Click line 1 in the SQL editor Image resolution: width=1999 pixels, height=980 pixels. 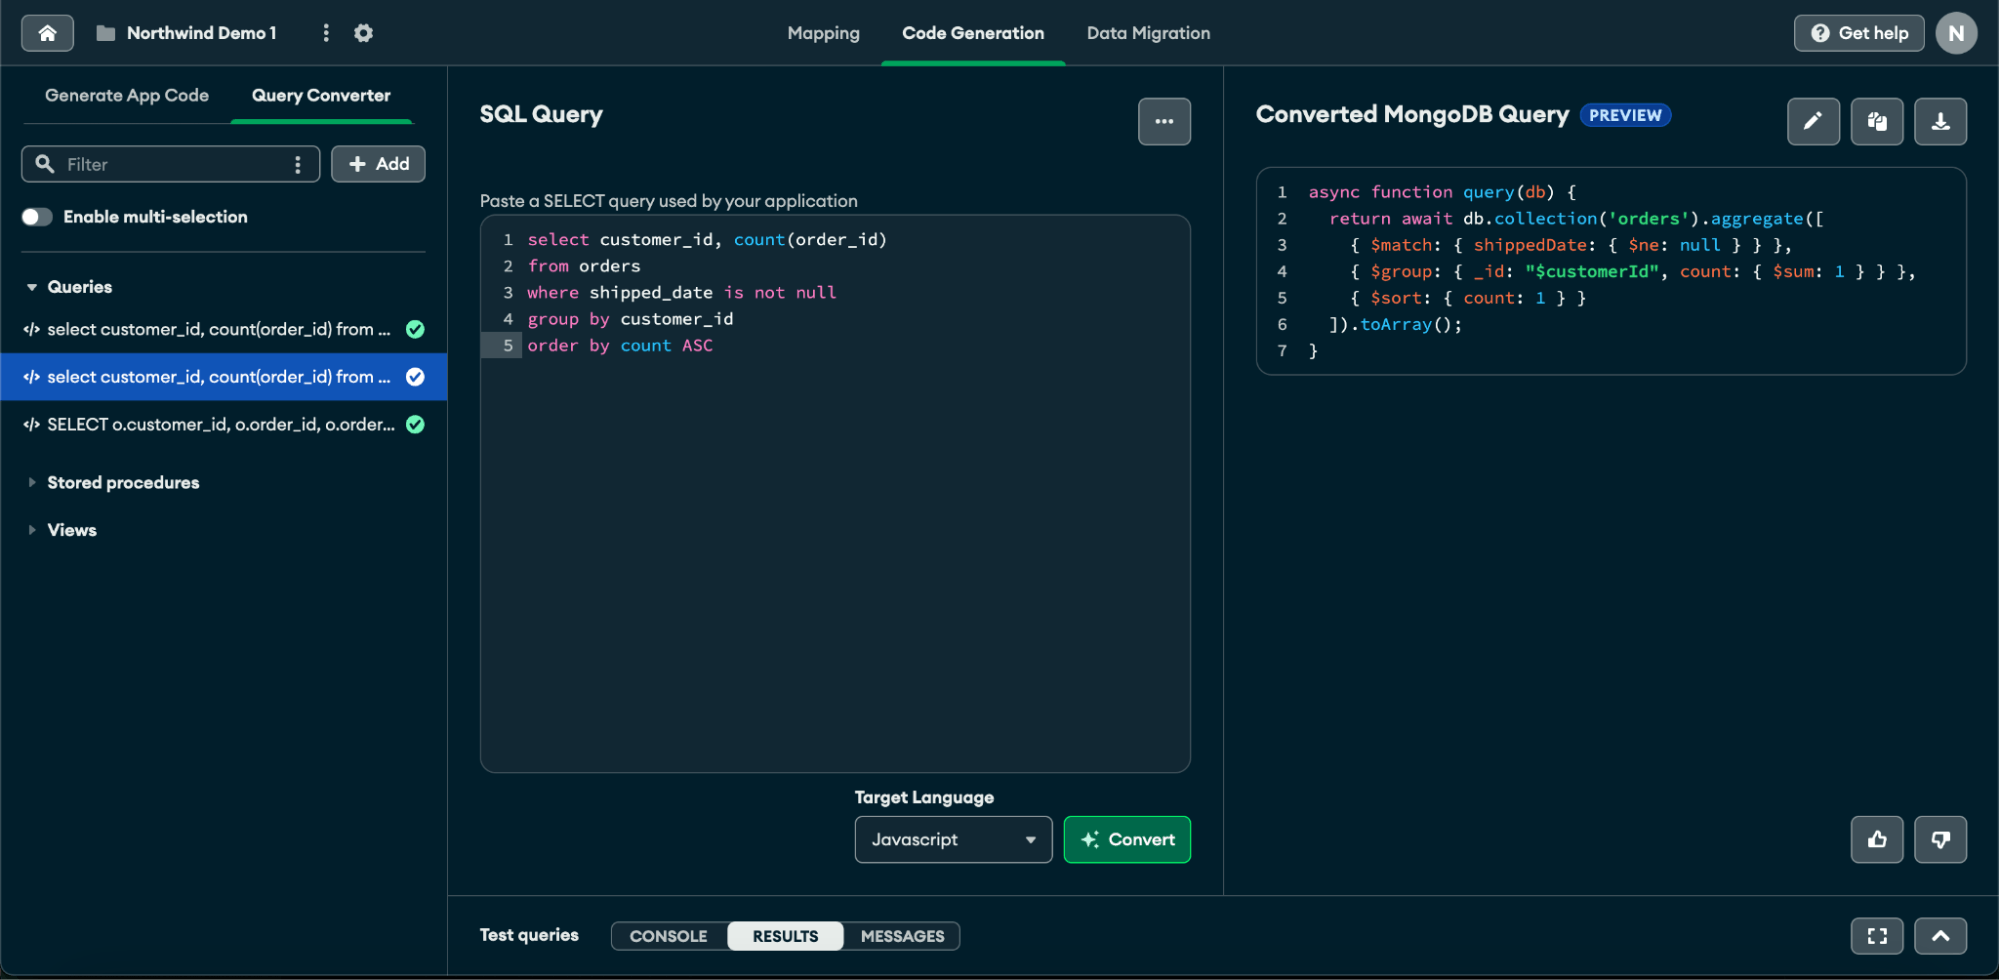coord(707,240)
